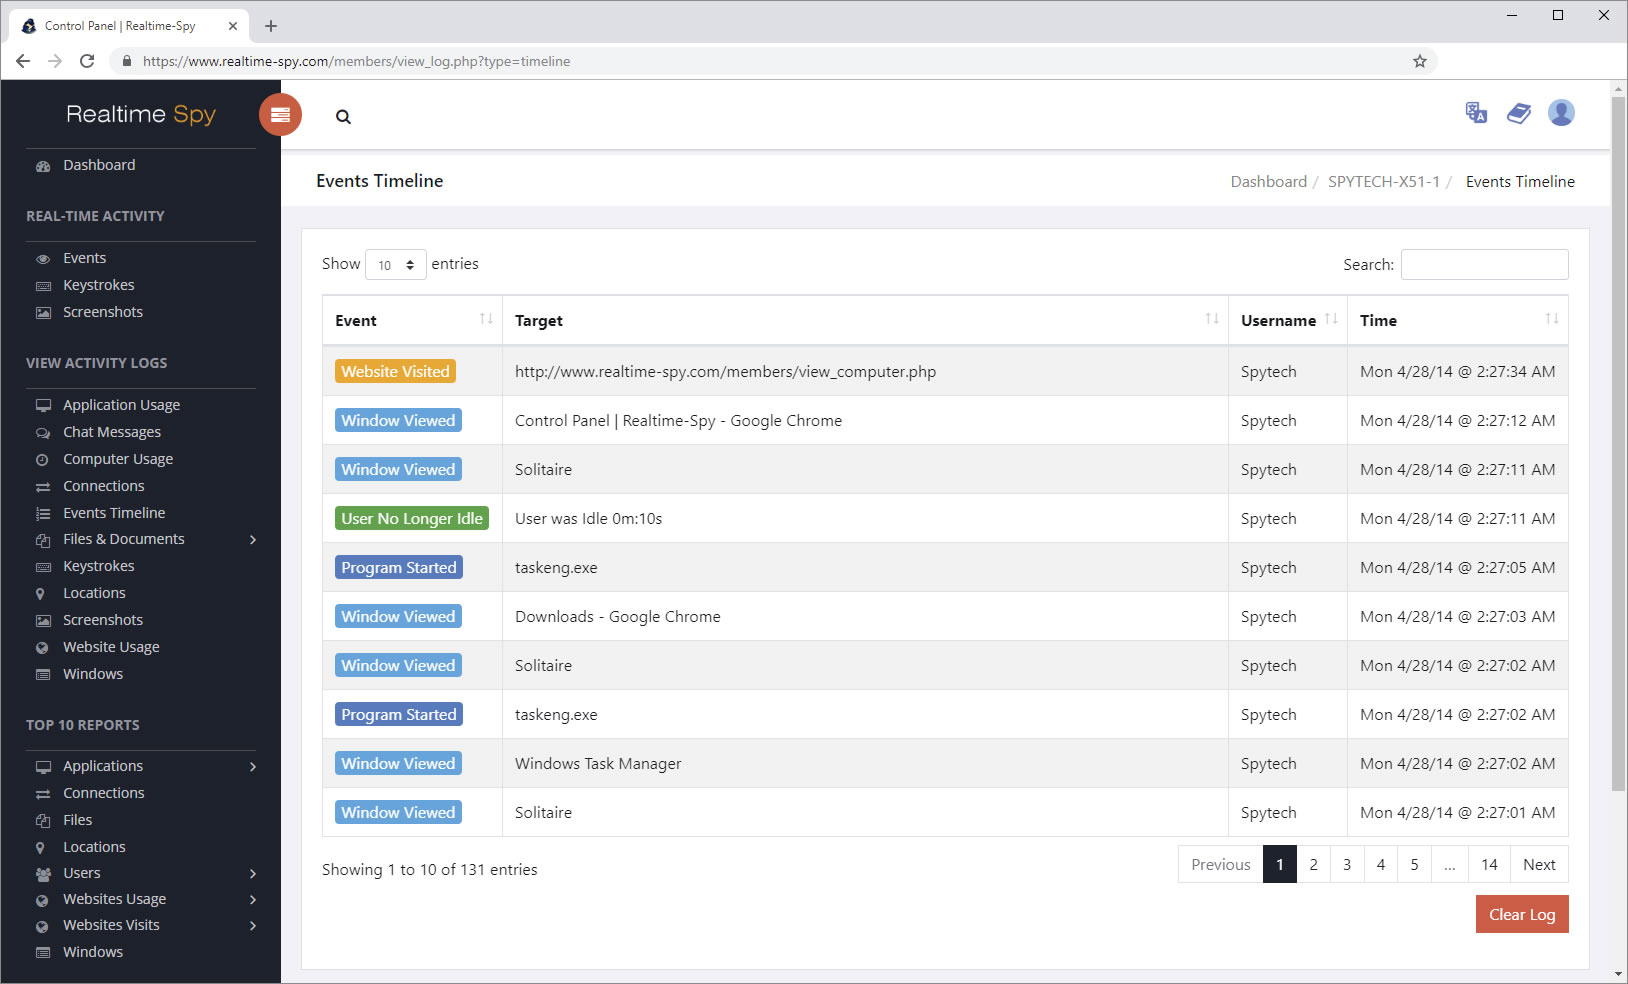The width and height of the screenshot is (1628, 984).
Task: Click the monitor icon beside Application Usage
Action: [43, 406]
